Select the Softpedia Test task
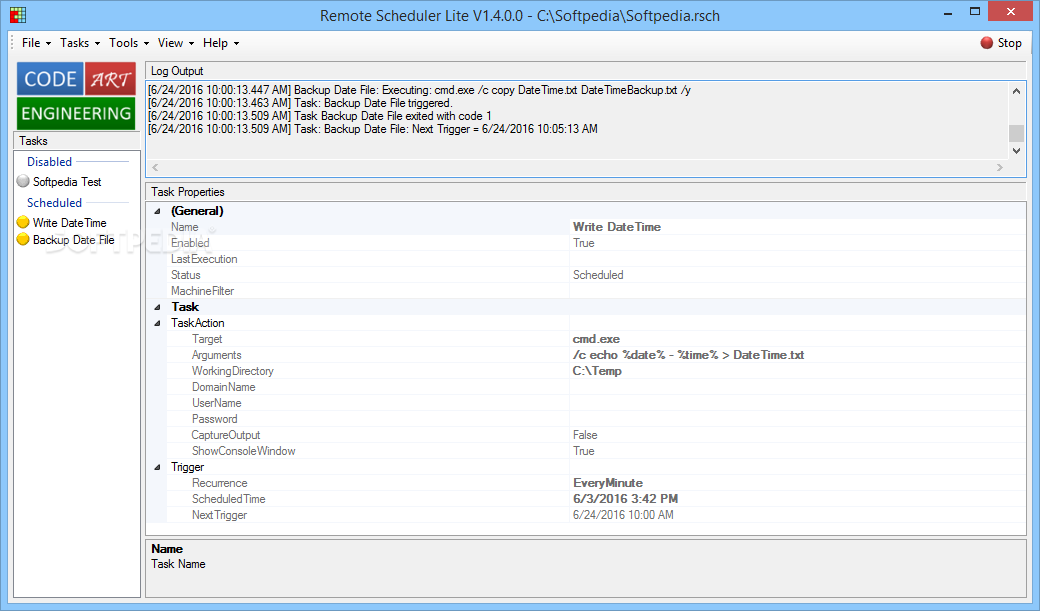Screen dimensions: 1040x611 67,181
